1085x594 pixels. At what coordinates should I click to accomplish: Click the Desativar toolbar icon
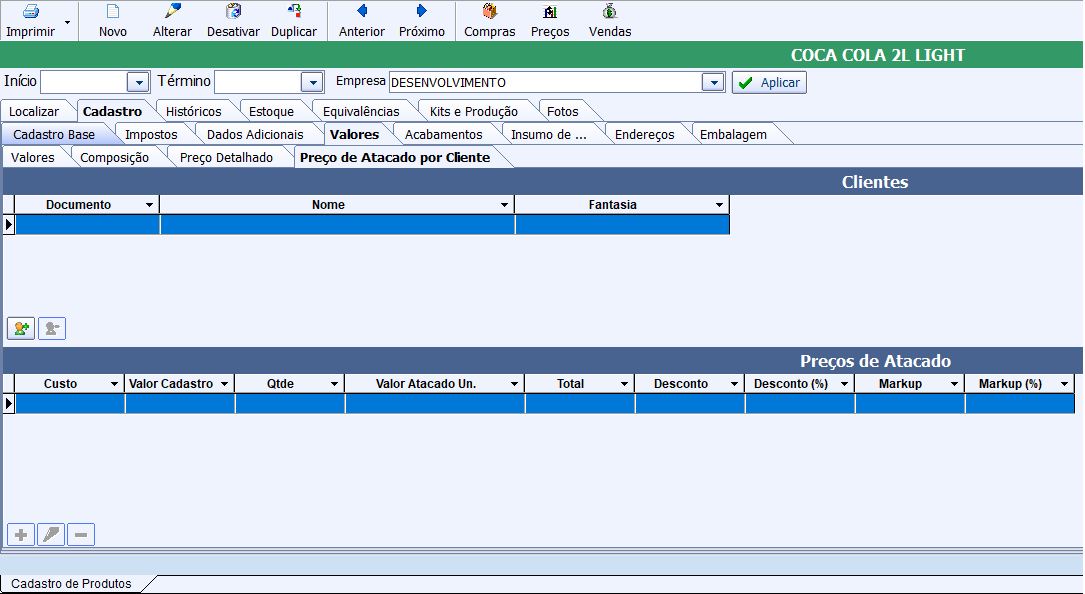click(x=233, y=12)
